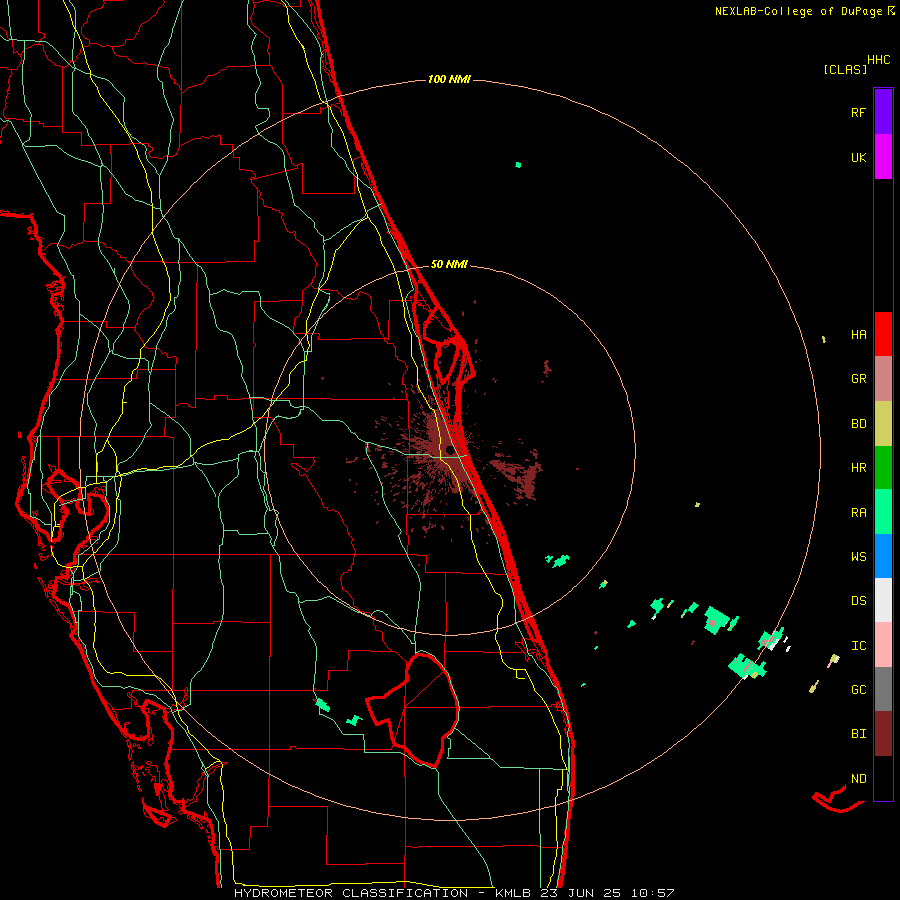Click the light pink IC color block
The width and height of the screenshot is (900, 900).
pyautogui.click(x=883, y=645)
